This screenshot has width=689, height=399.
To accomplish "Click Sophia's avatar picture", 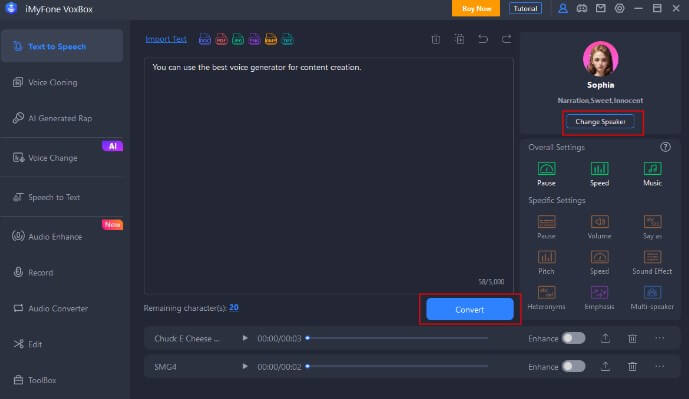I will point(600,59).
